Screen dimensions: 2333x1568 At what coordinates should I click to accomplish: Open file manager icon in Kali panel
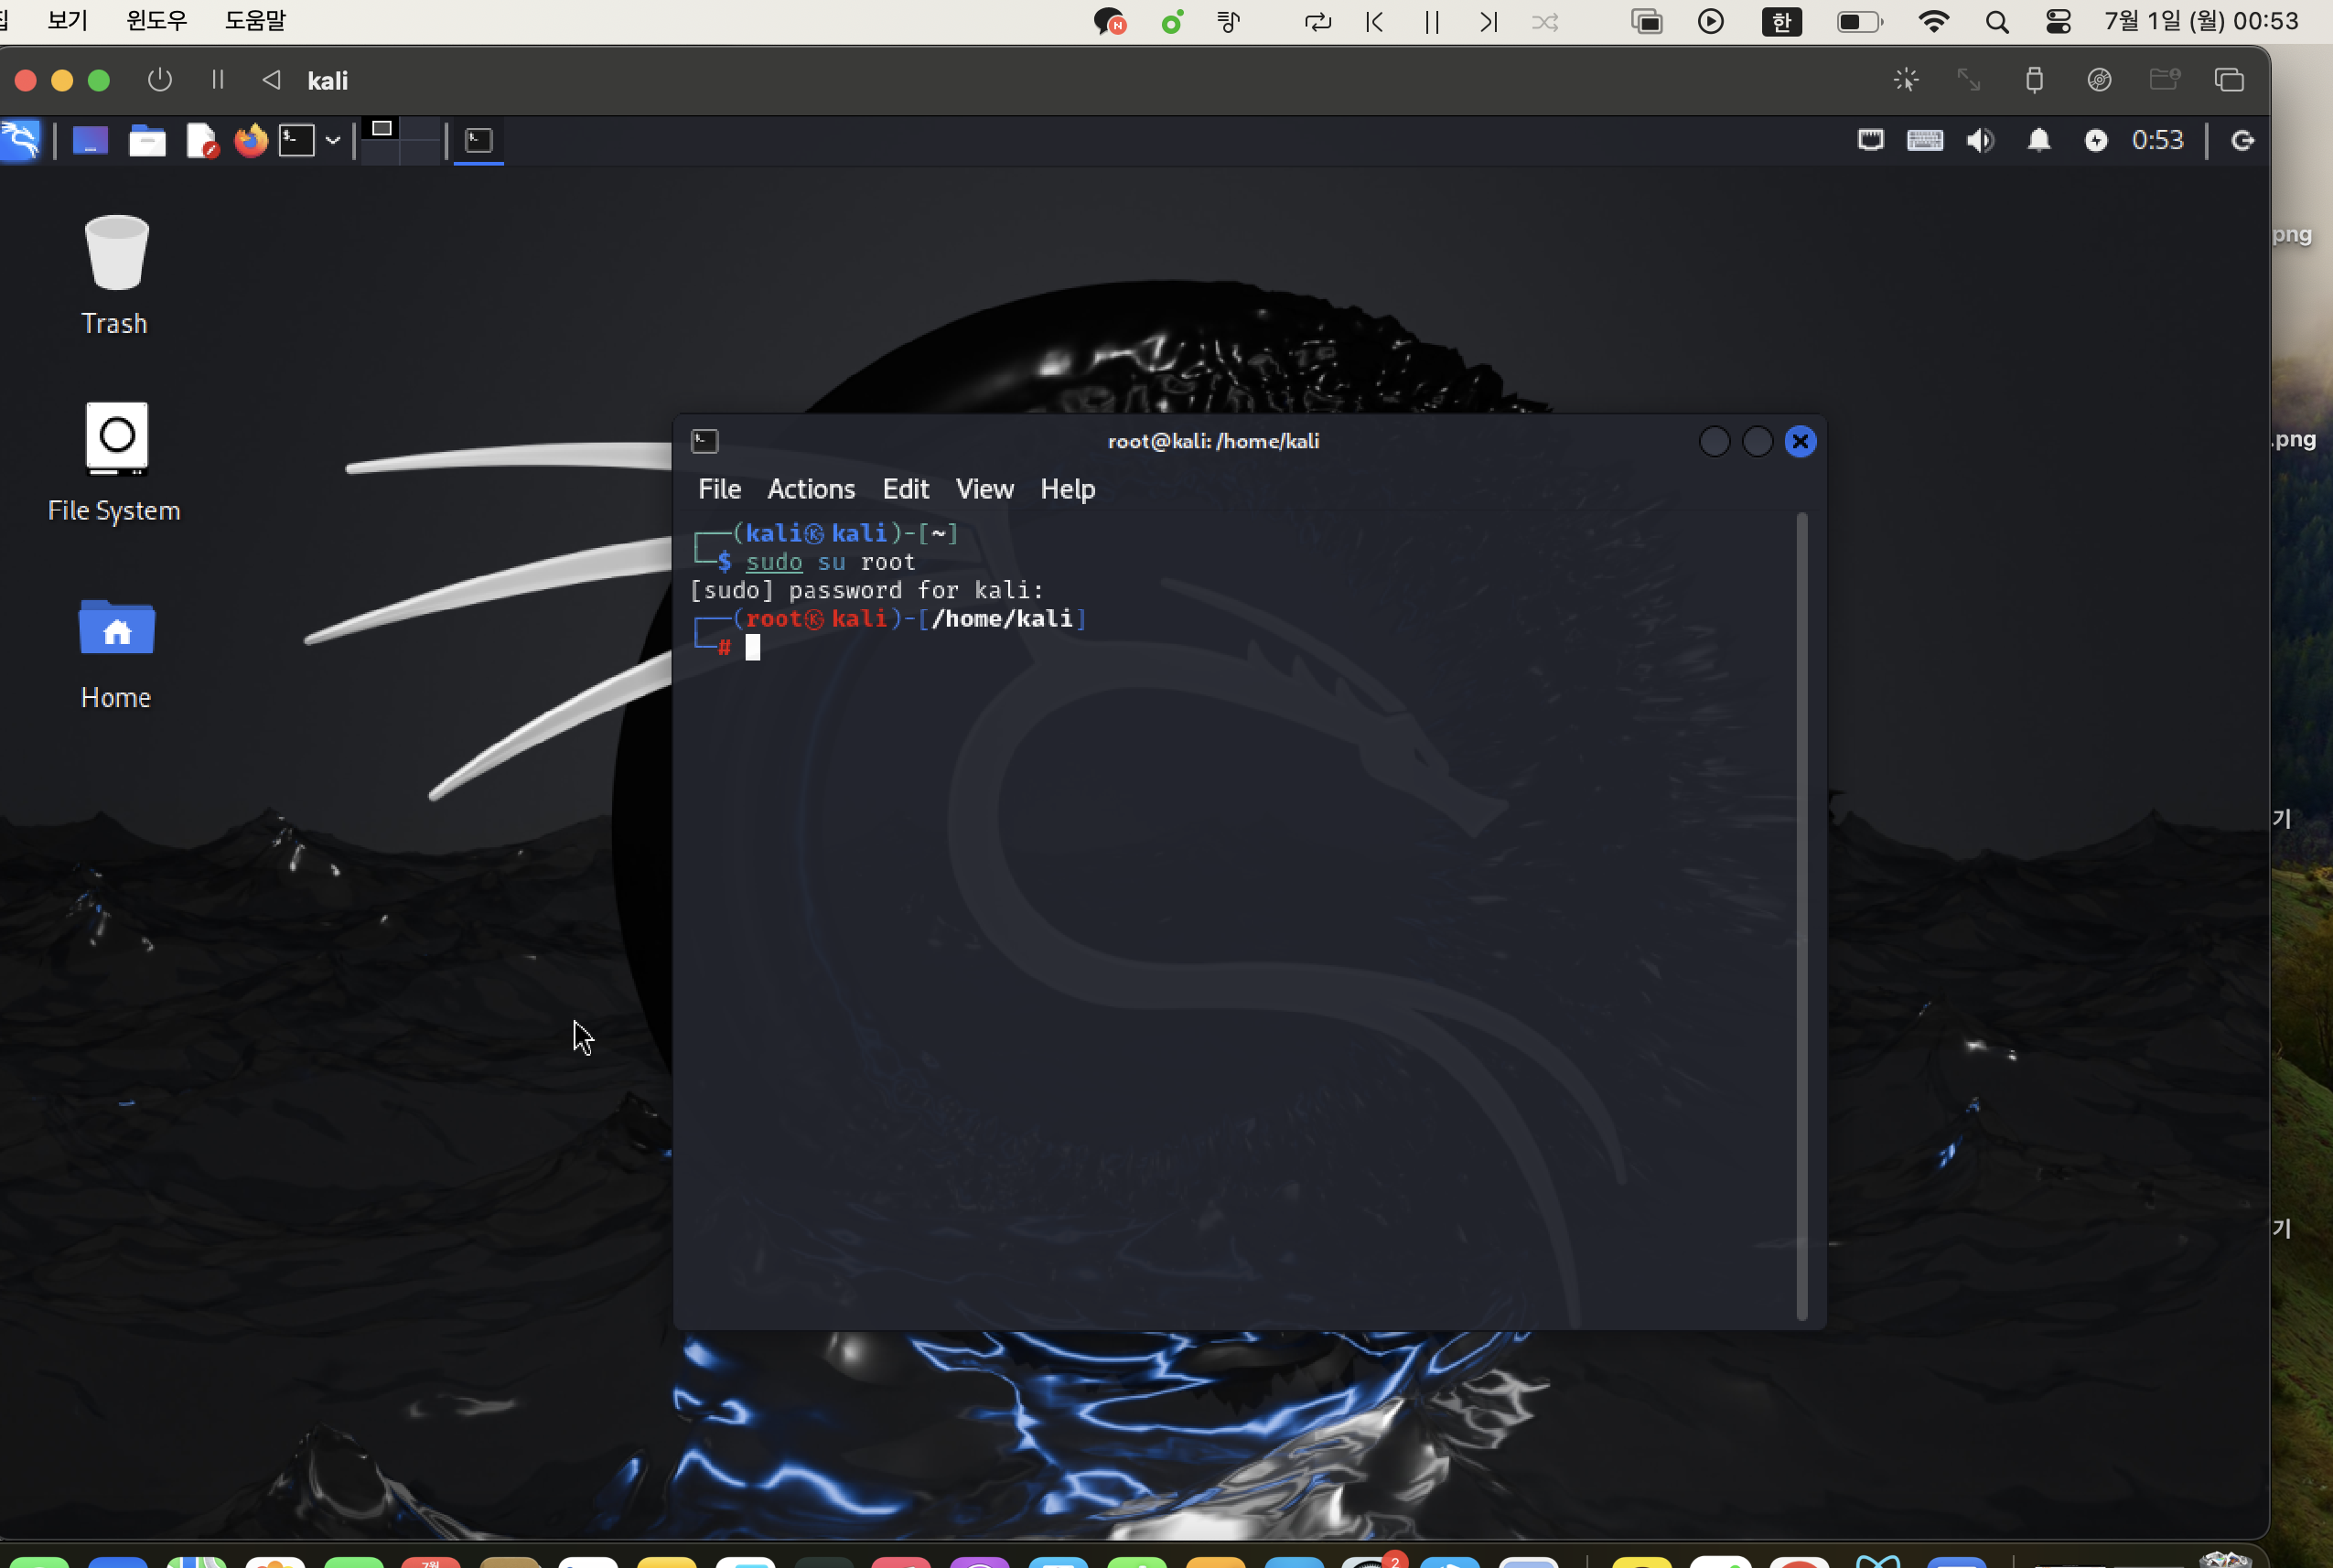pos(147,141)
